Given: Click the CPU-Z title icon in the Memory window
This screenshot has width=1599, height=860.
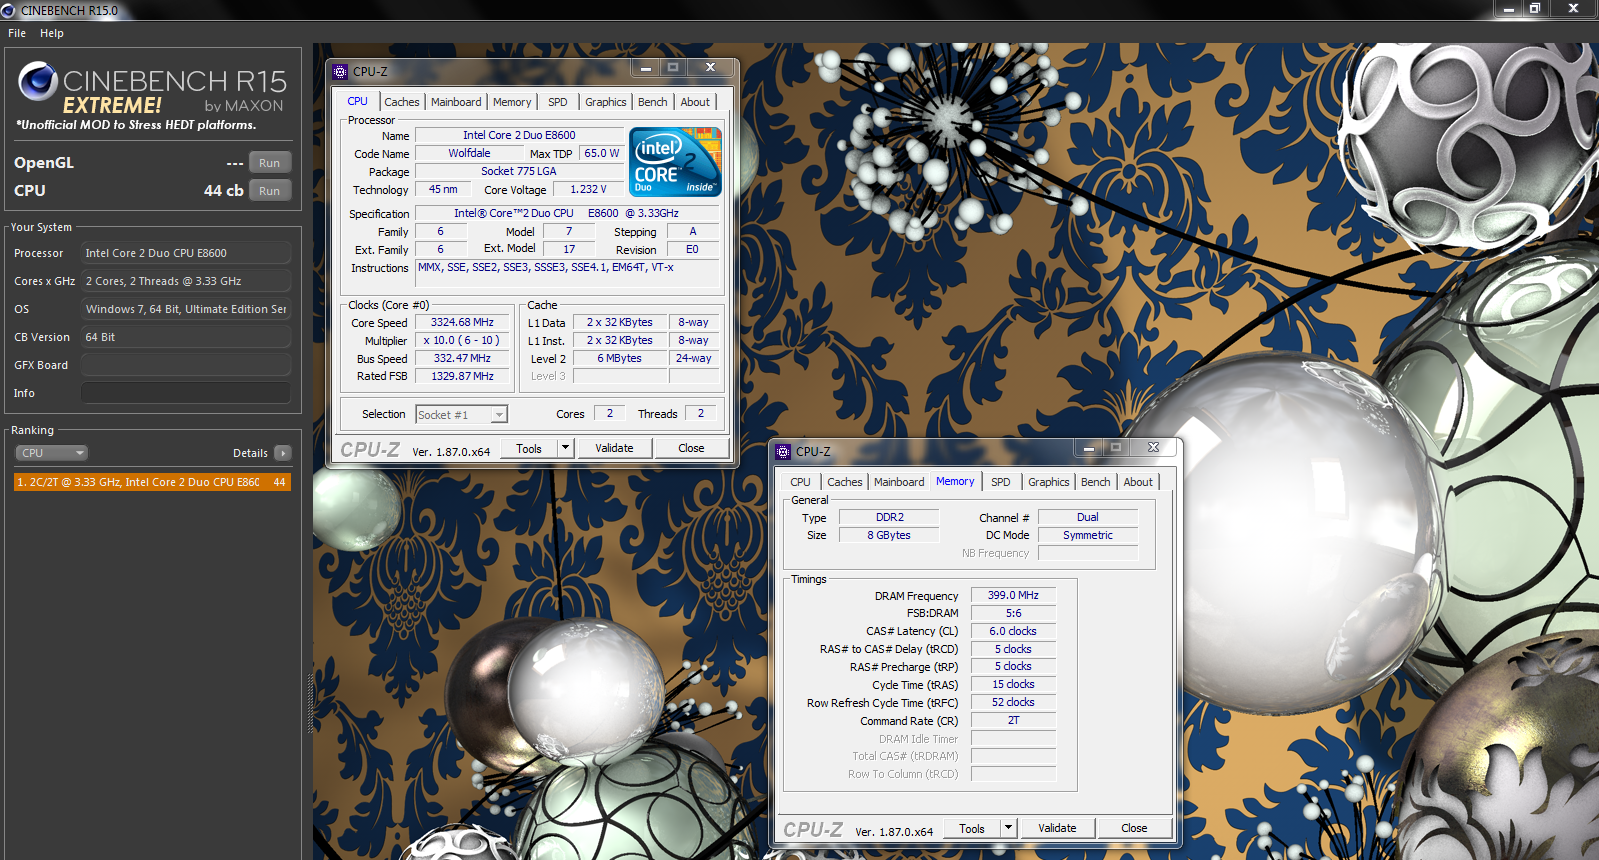Looking at the screenshot, I should 783,451.
